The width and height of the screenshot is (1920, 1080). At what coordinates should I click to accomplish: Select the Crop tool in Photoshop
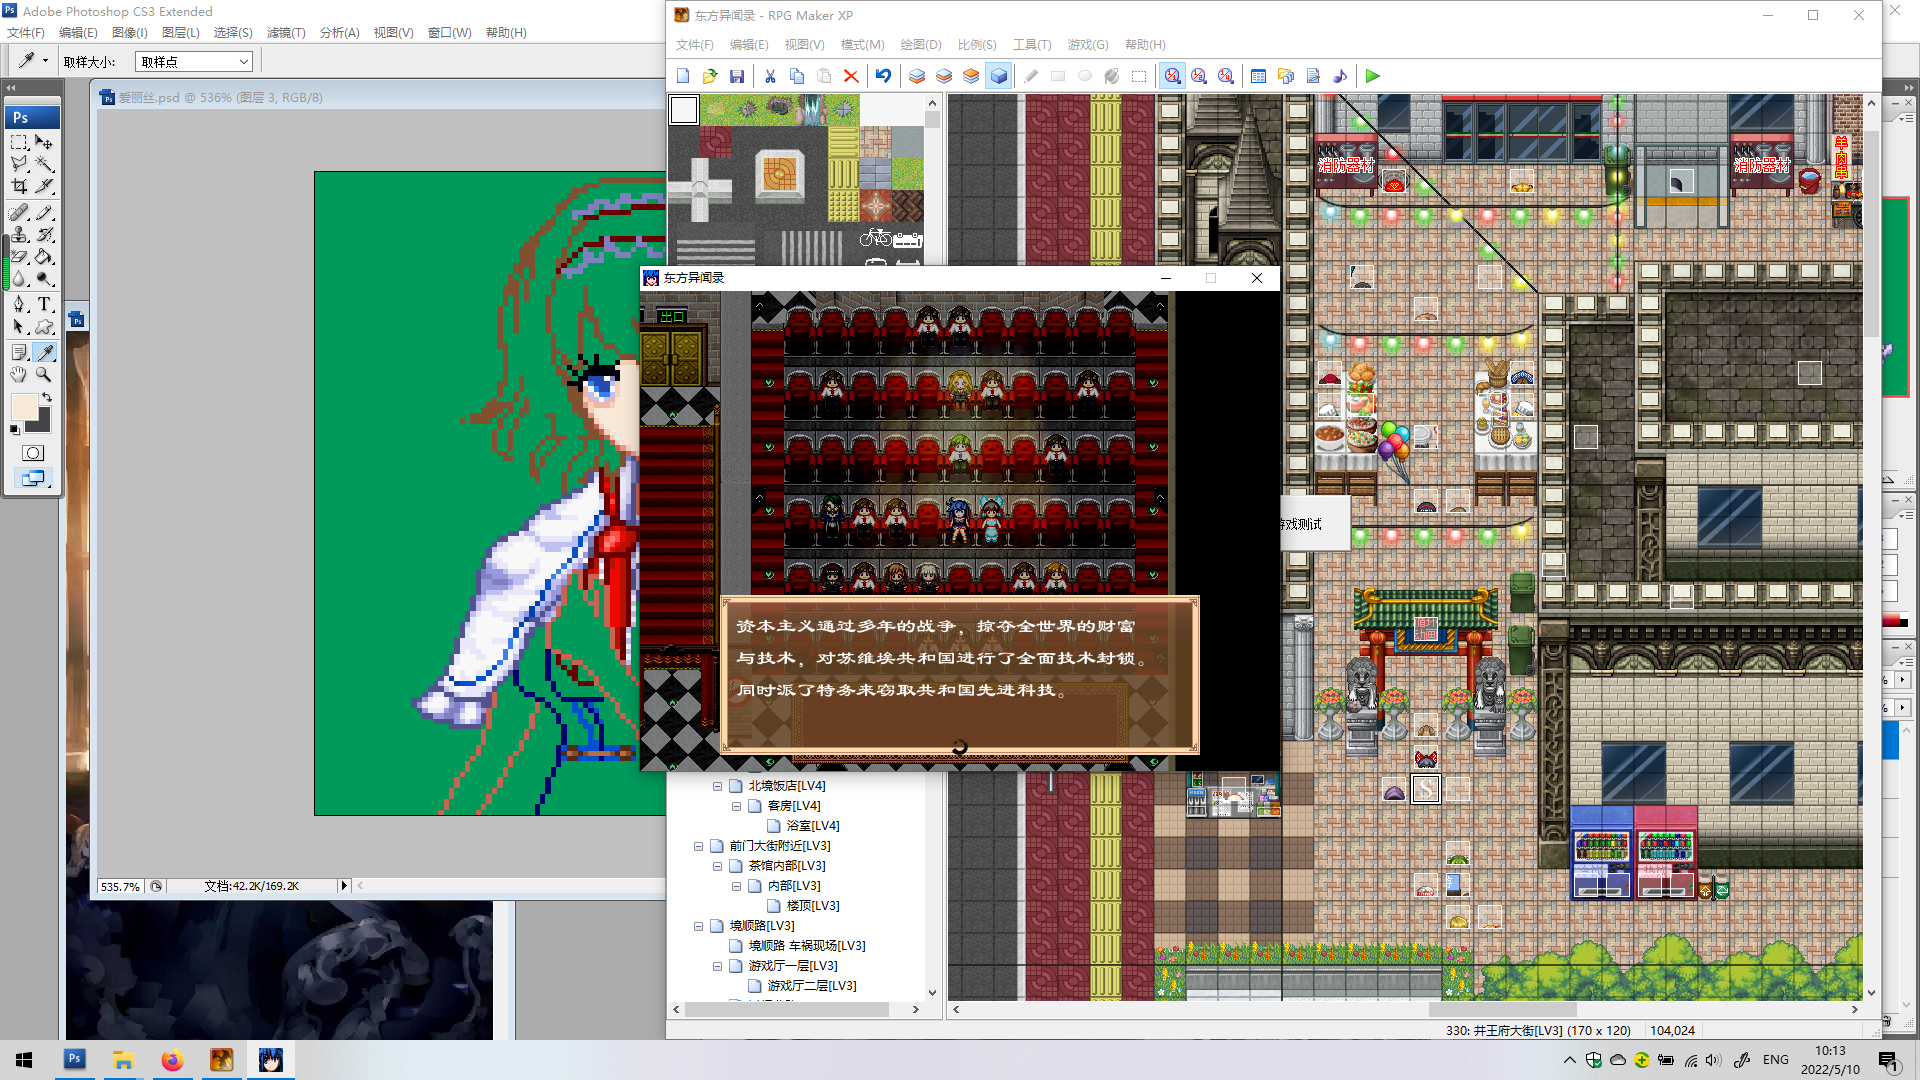coord(20,186)
